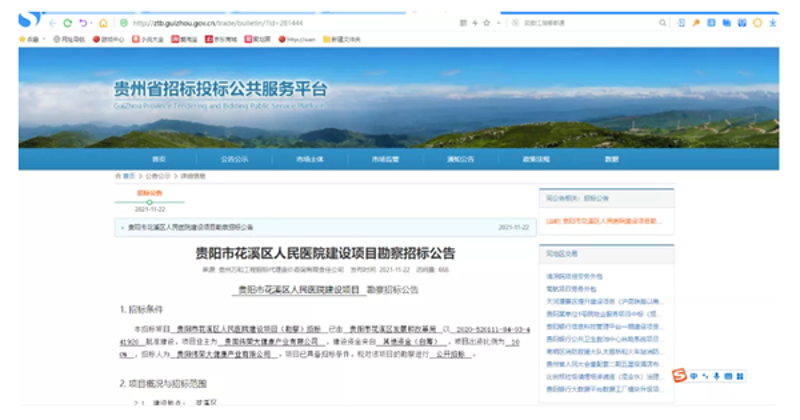Open the 贵阳银行公共卫生 sidebar link
800x420 pixels.
[x=605, y=339]
